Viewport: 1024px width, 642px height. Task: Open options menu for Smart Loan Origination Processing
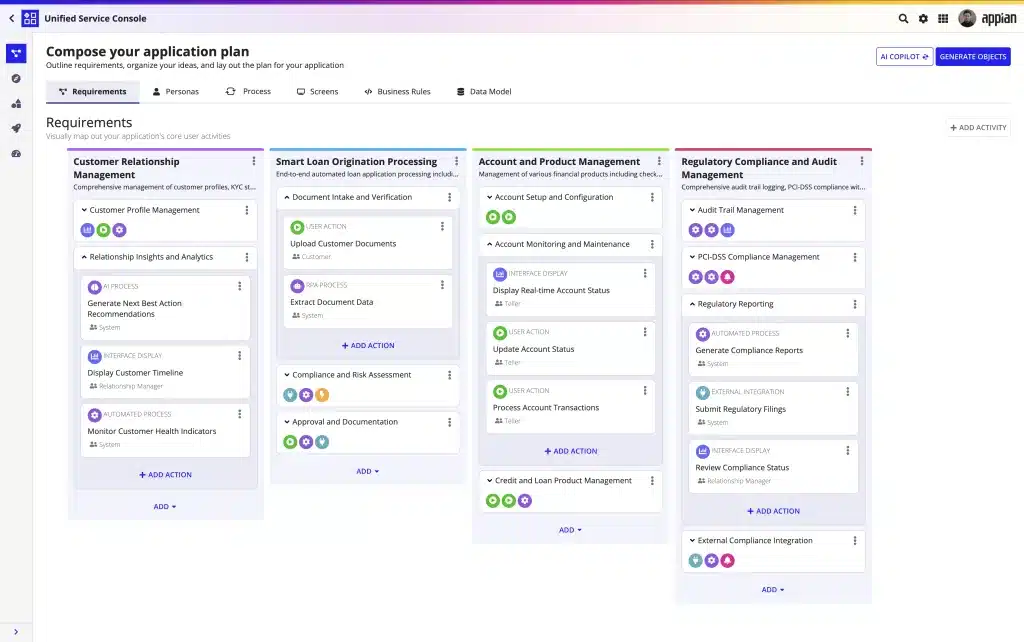[456, 161]
